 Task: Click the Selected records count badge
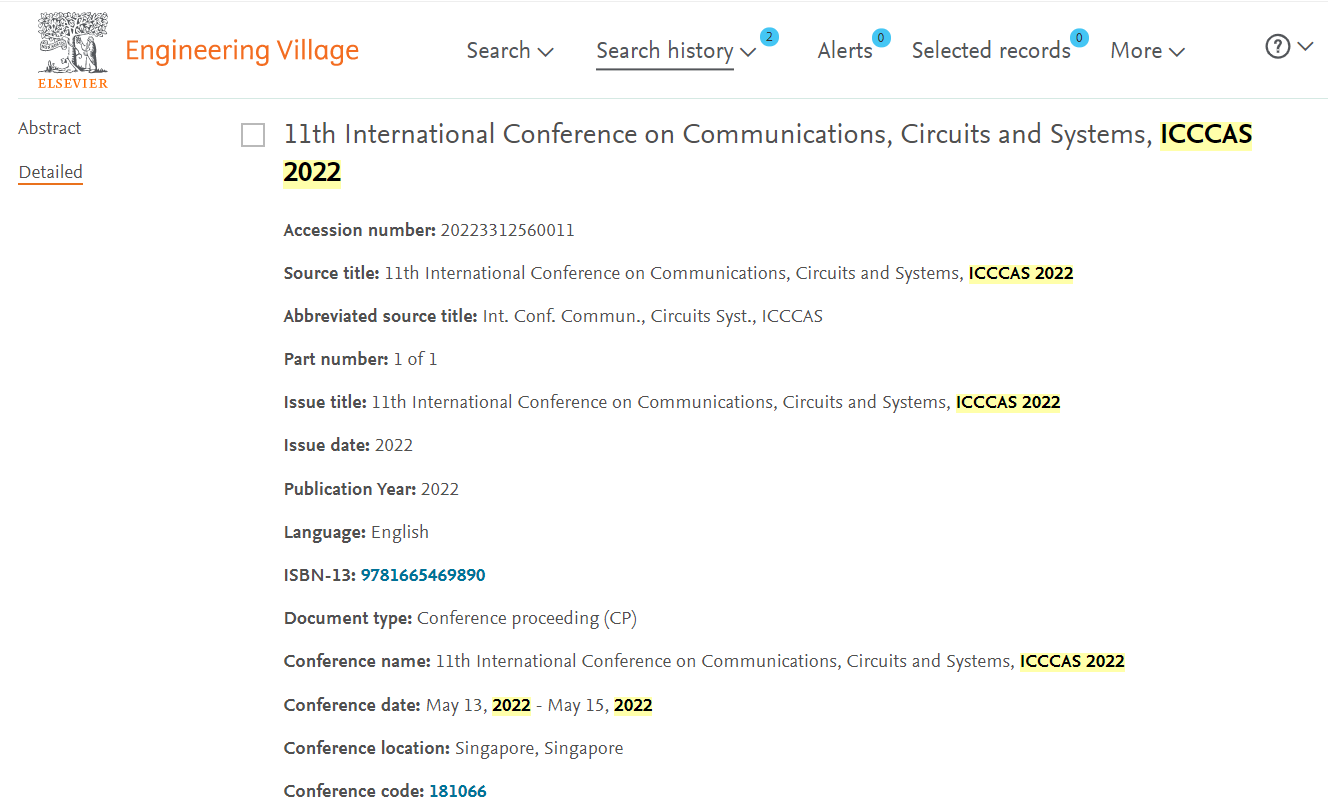point(1079,38)
